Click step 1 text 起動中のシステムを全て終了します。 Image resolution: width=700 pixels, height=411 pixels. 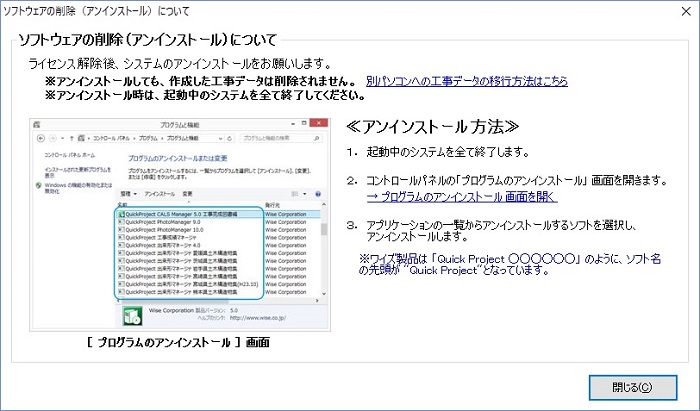click(447, 152)
